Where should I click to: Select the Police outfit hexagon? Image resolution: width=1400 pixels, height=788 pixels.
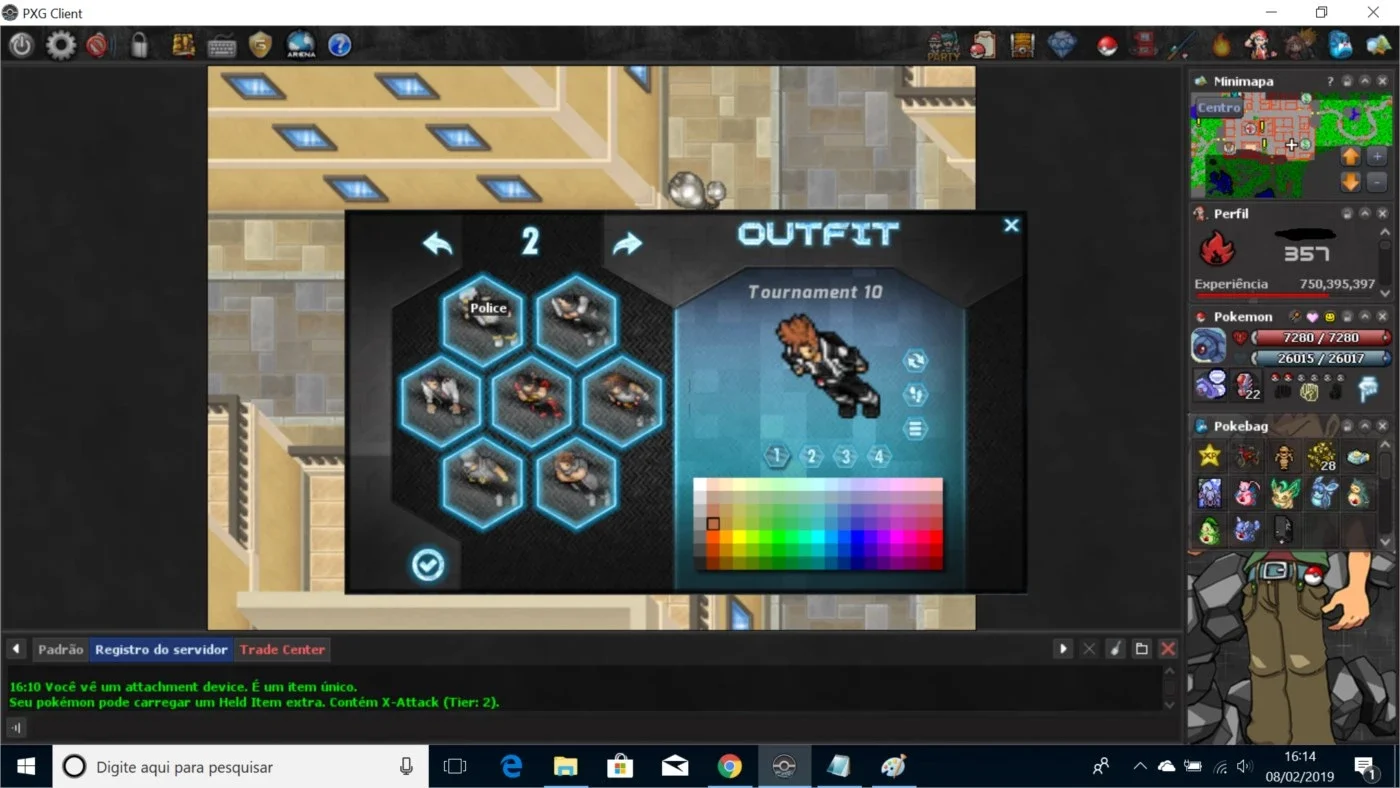[483, 320]
